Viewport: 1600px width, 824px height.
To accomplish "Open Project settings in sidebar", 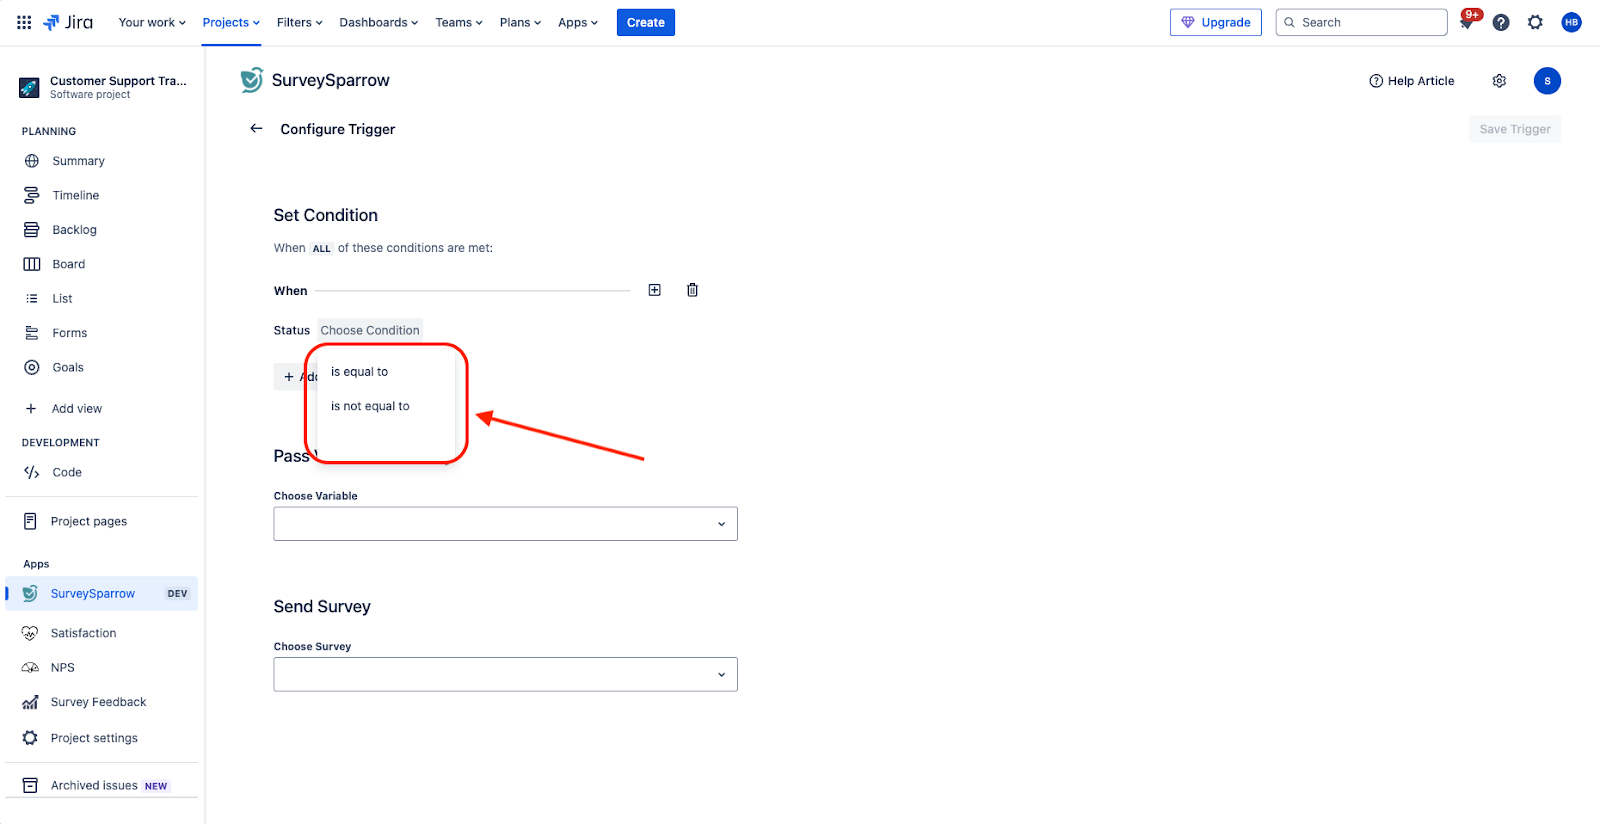I will [94, 738].
